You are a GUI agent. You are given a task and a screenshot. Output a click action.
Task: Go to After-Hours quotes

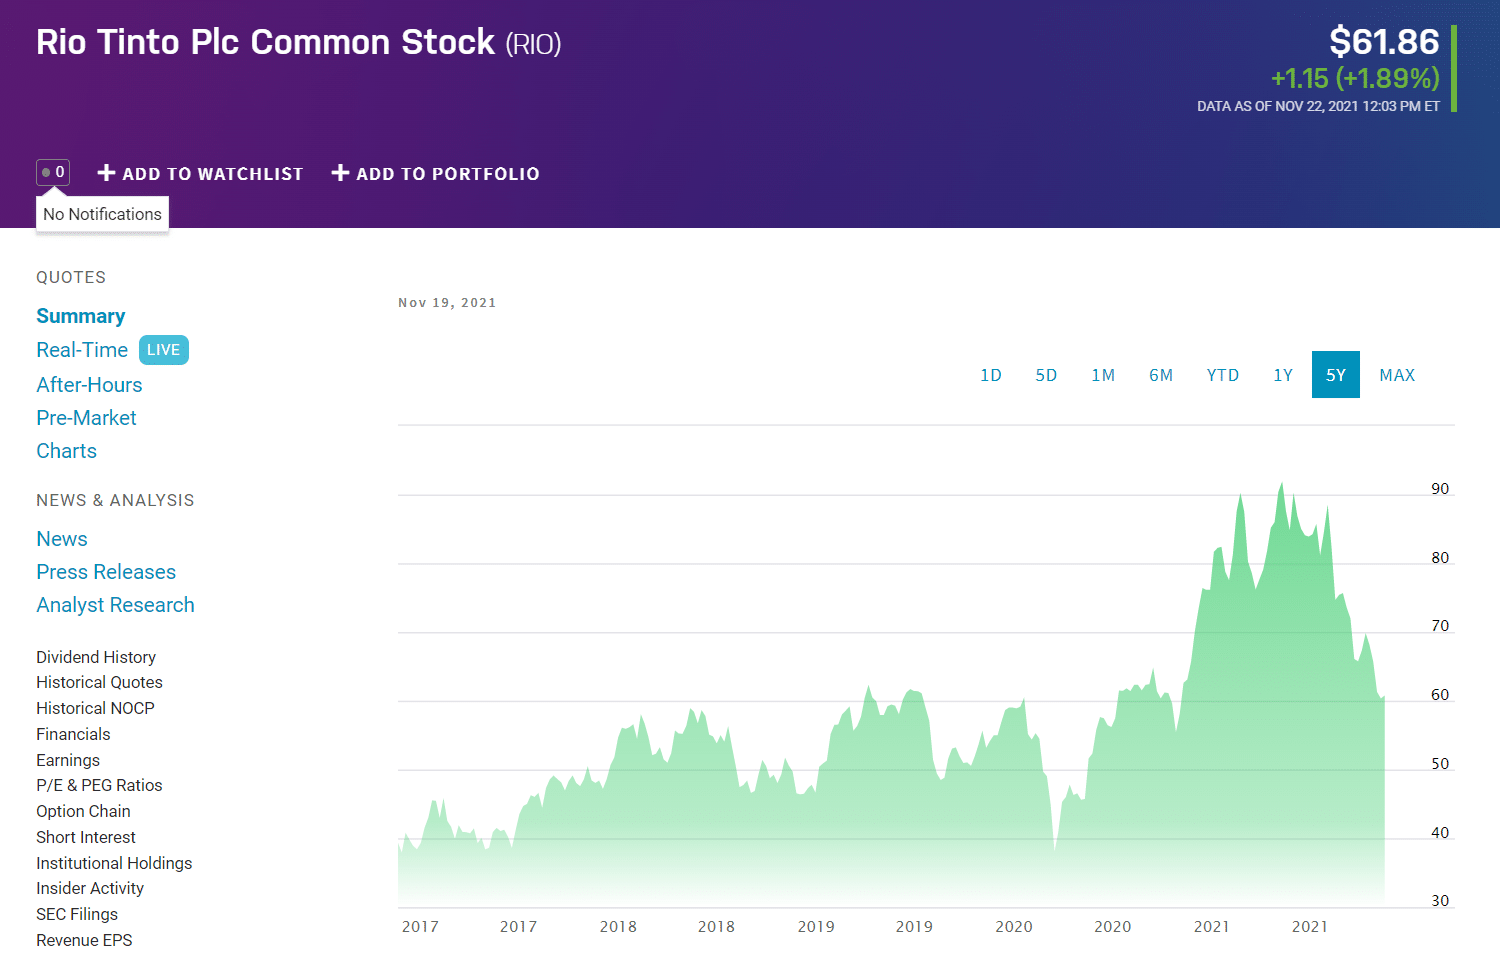[x=89, y=385]
